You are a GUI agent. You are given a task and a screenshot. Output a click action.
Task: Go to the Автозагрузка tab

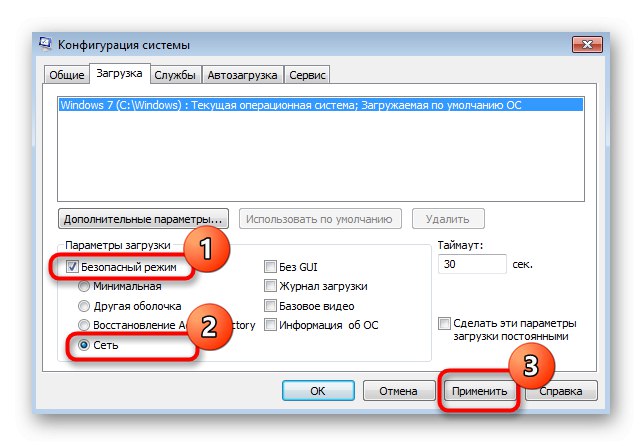[x=242, y=75]
